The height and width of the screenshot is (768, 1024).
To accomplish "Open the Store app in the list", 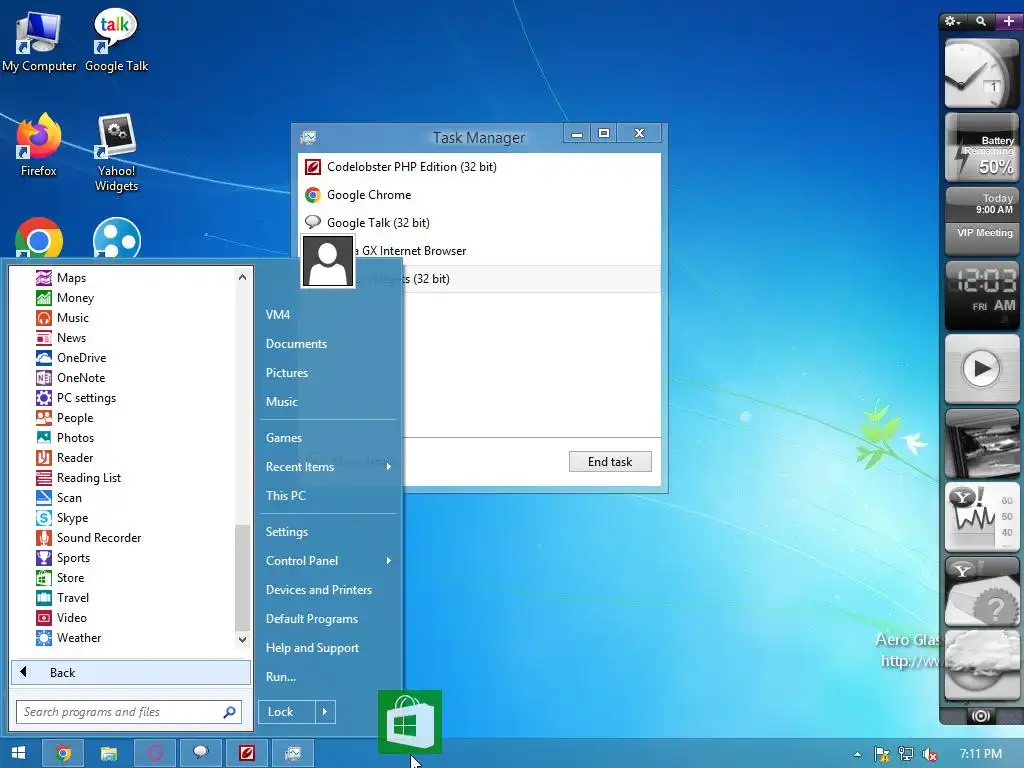I will pyautogui.click(x=60, y=578).
